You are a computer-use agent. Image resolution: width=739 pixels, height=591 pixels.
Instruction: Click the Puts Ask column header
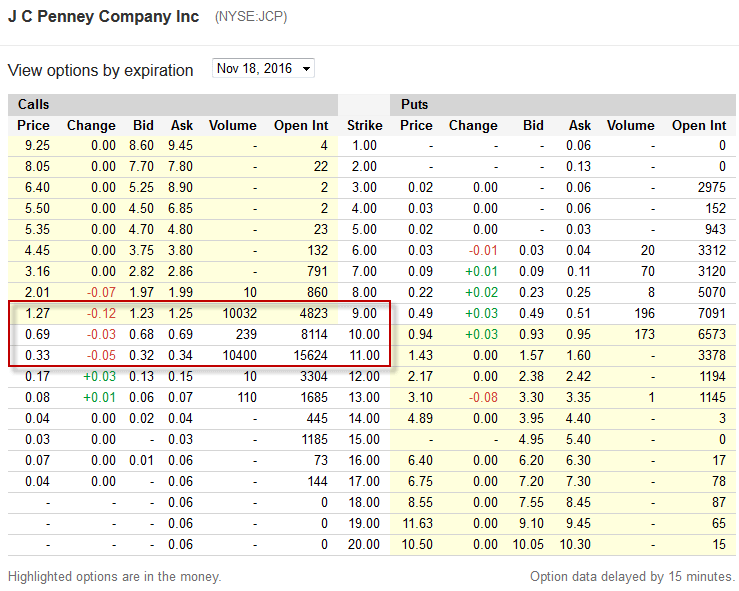580,125
